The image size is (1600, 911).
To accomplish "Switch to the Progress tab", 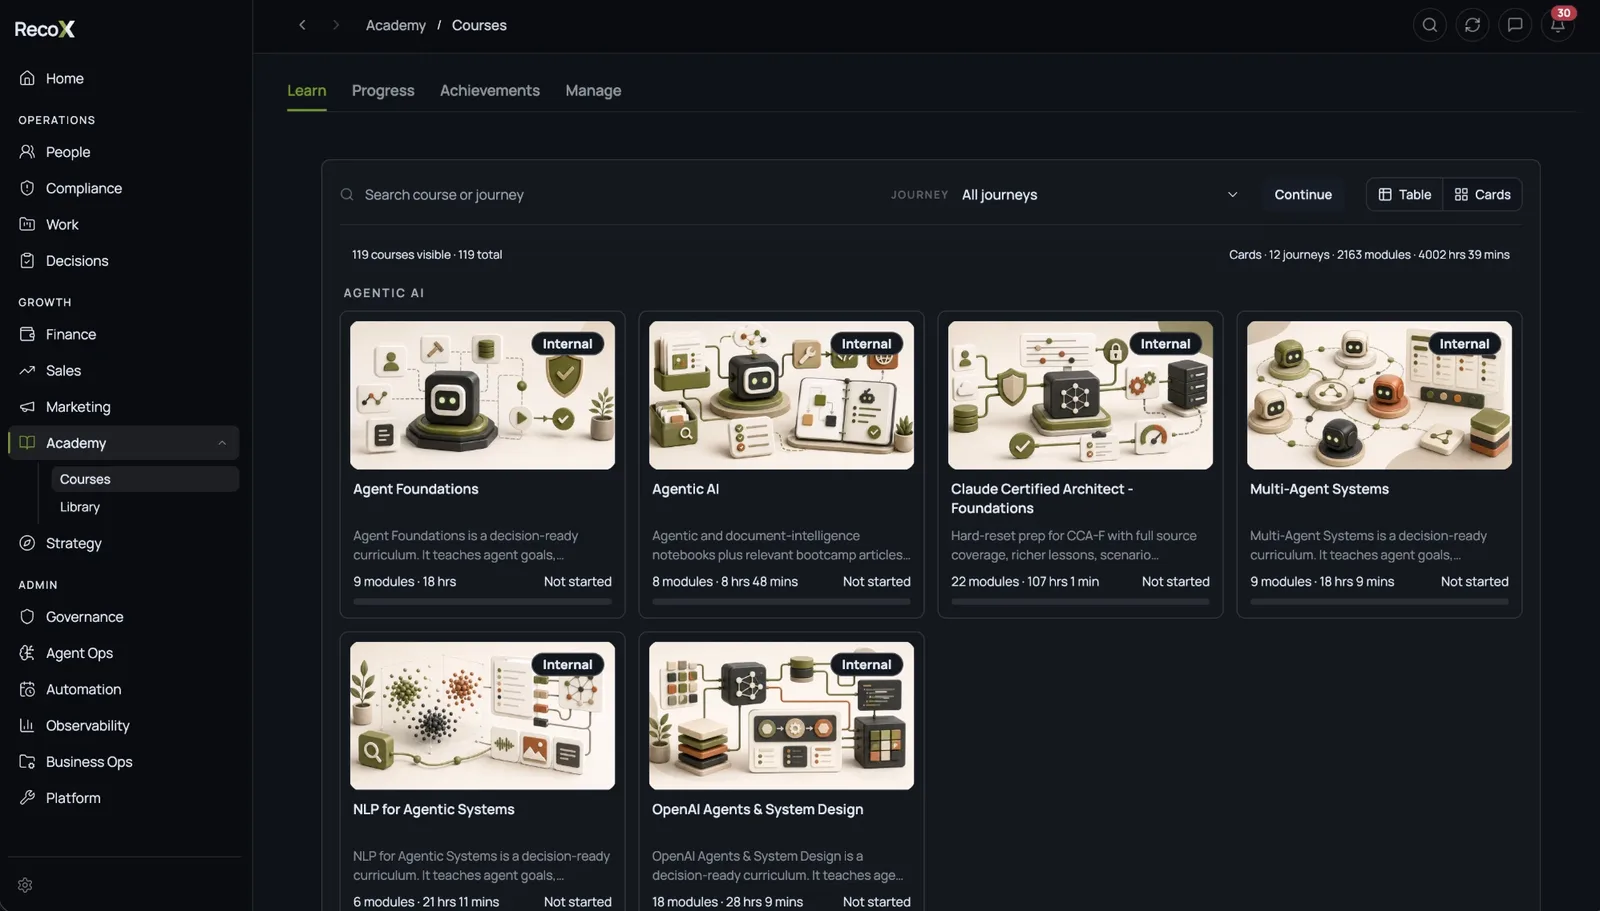I will tap(383, 91).
